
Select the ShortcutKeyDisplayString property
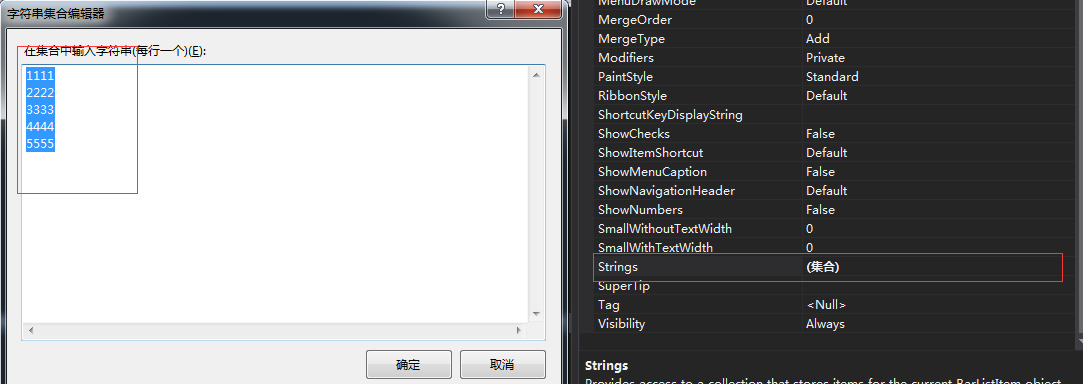pos(670,115)
